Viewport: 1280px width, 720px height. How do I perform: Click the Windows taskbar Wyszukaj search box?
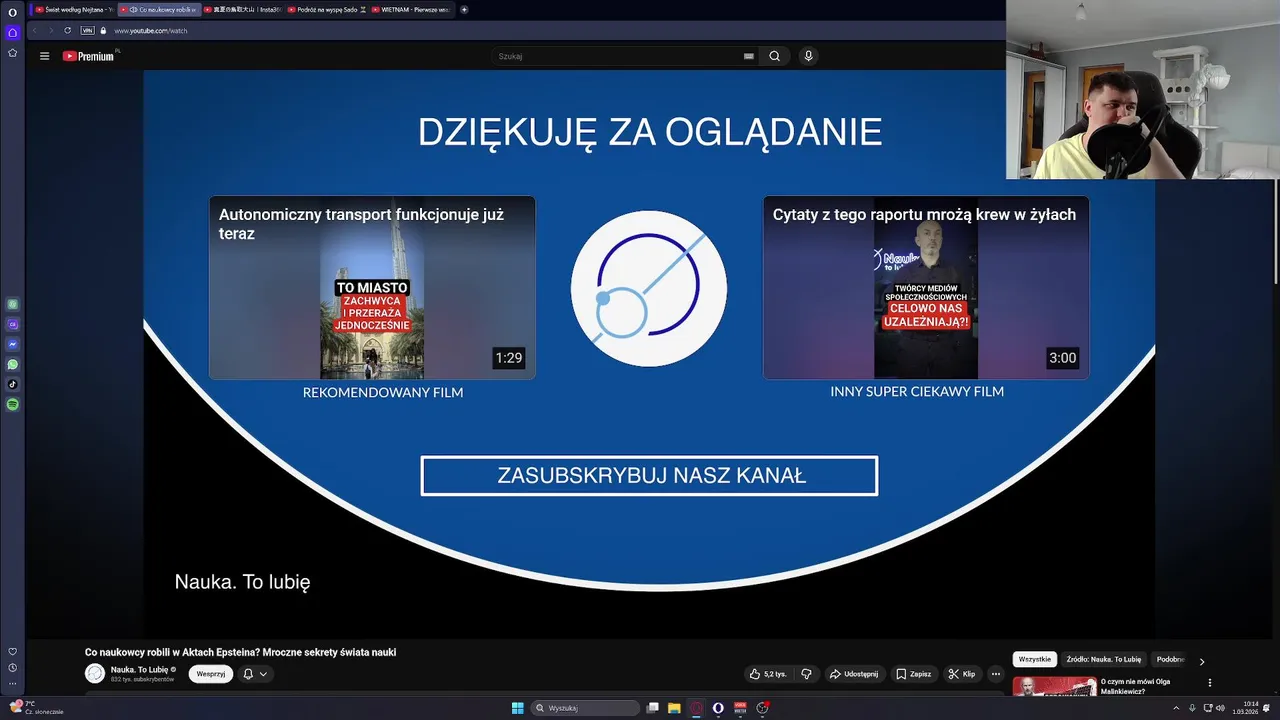pos(585,708)
